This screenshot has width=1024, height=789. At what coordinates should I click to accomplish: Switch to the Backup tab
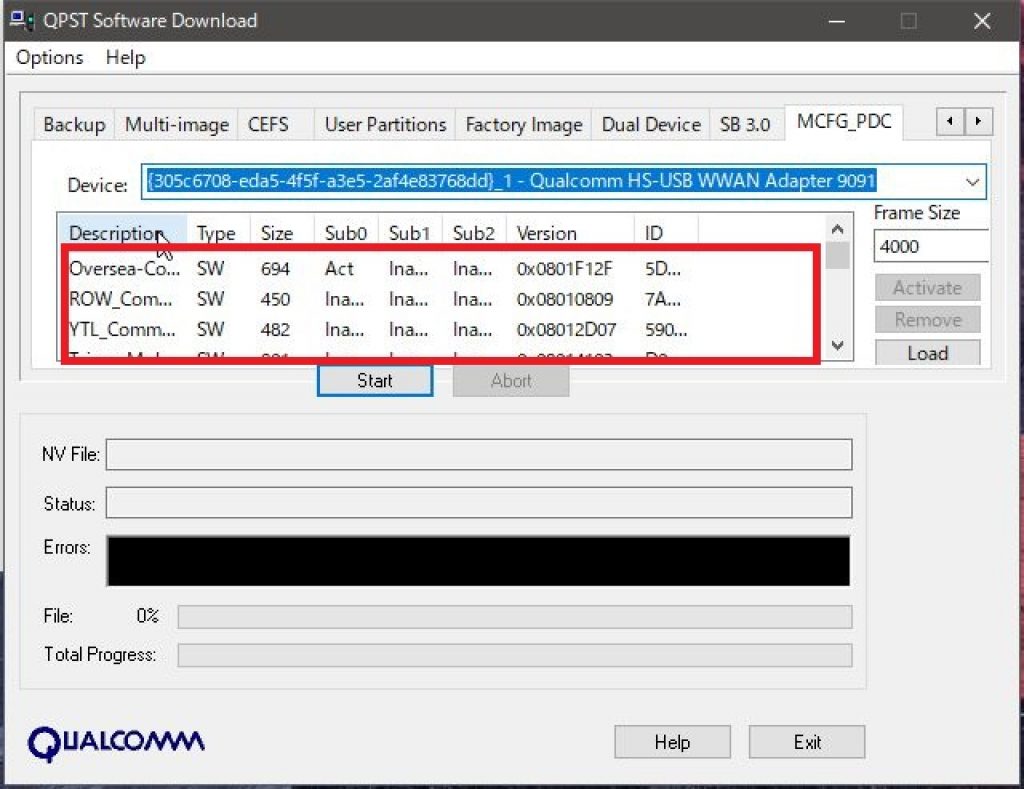[x=74, y=125]
